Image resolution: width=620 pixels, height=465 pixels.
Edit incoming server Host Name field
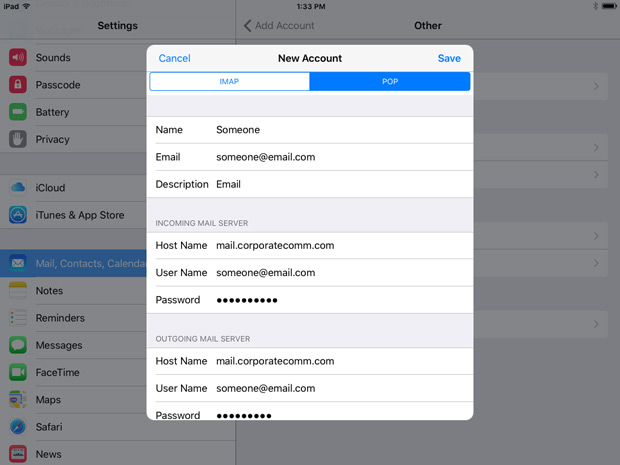[x=310, y=246]
